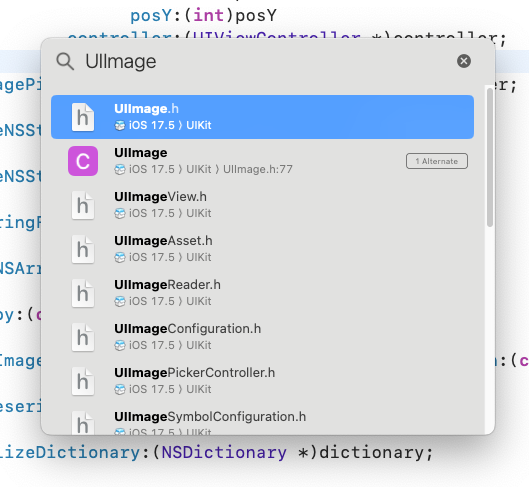Screen dimensions: 529x487
Task: Click the UIImageReader.h header file icon
Action: coord(83,293)
